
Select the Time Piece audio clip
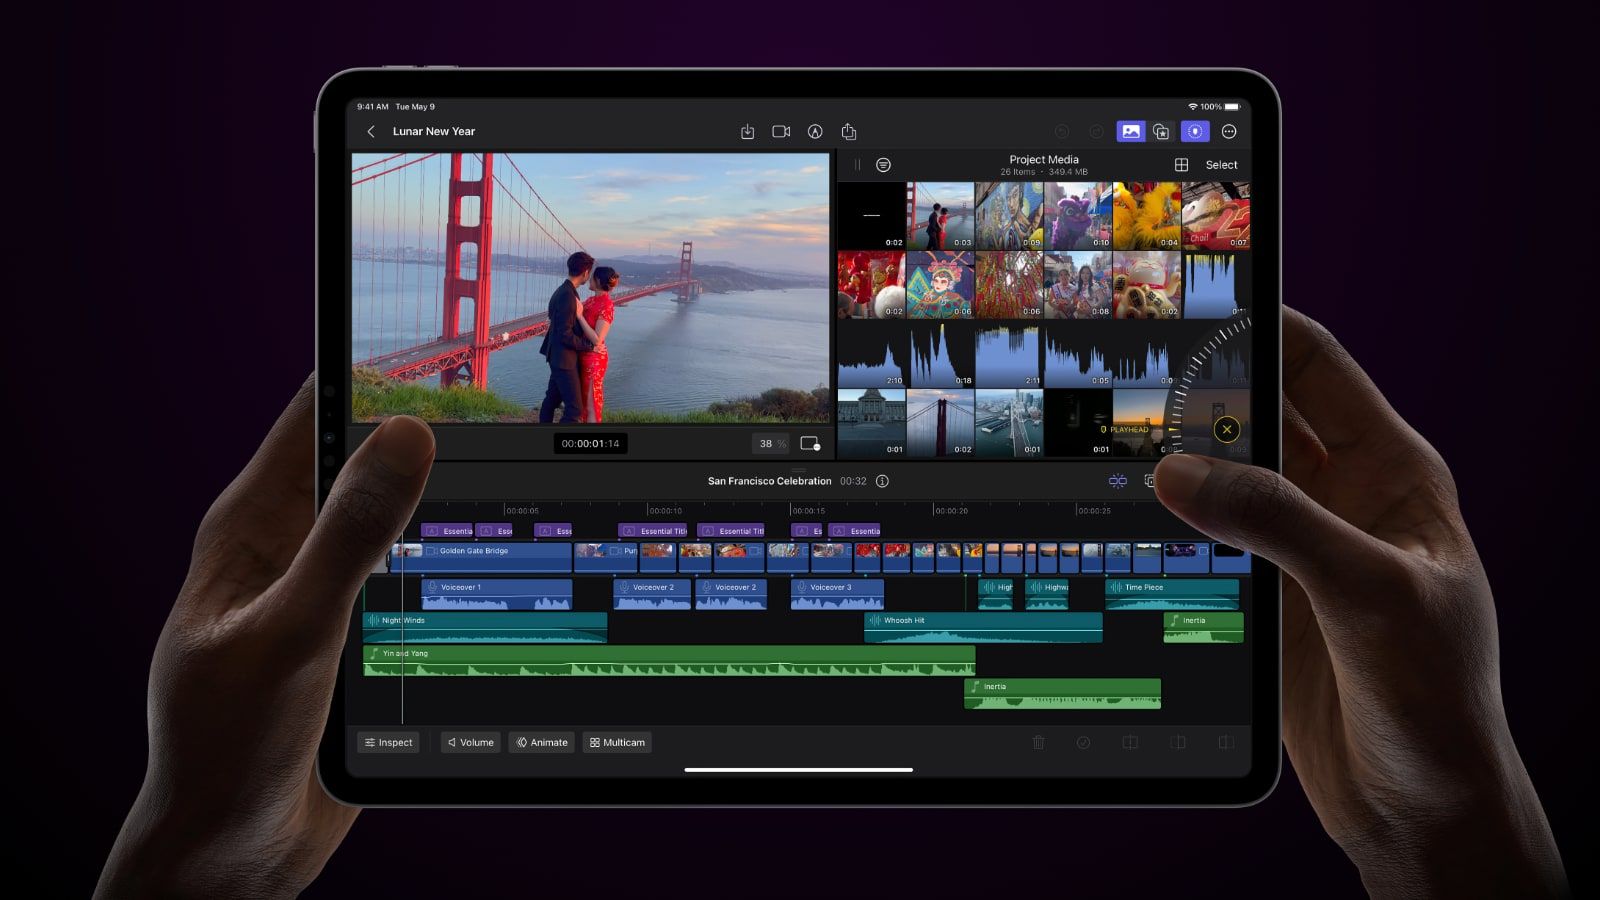coord(1172,594)
